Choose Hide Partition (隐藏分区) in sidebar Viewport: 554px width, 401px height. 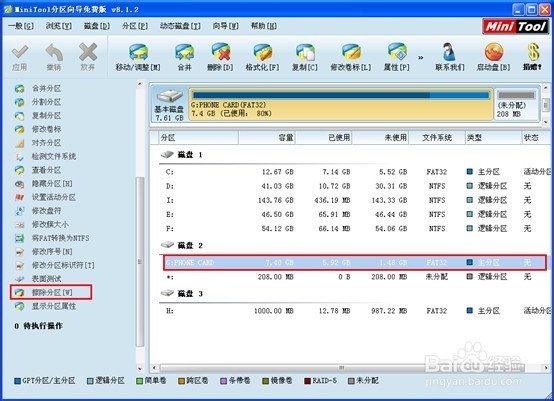52,183
